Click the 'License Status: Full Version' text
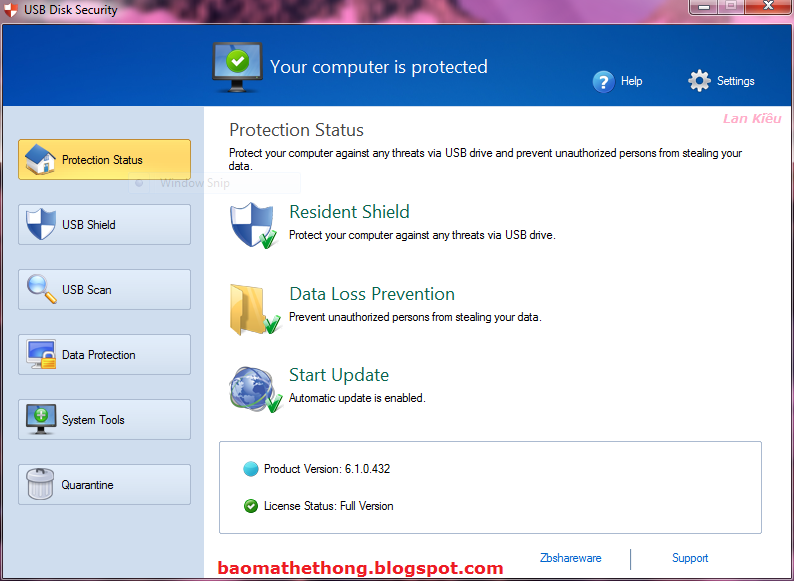 point(328,506)
